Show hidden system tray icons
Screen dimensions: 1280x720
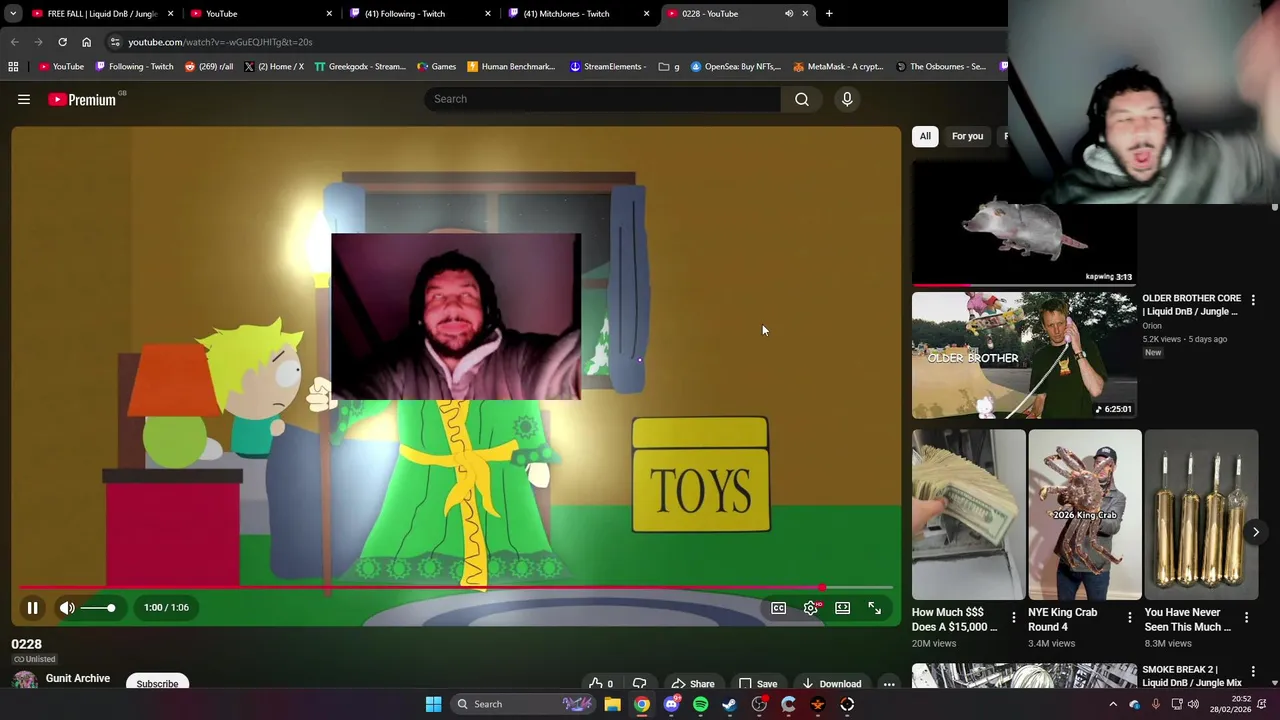pos(1113,704)
